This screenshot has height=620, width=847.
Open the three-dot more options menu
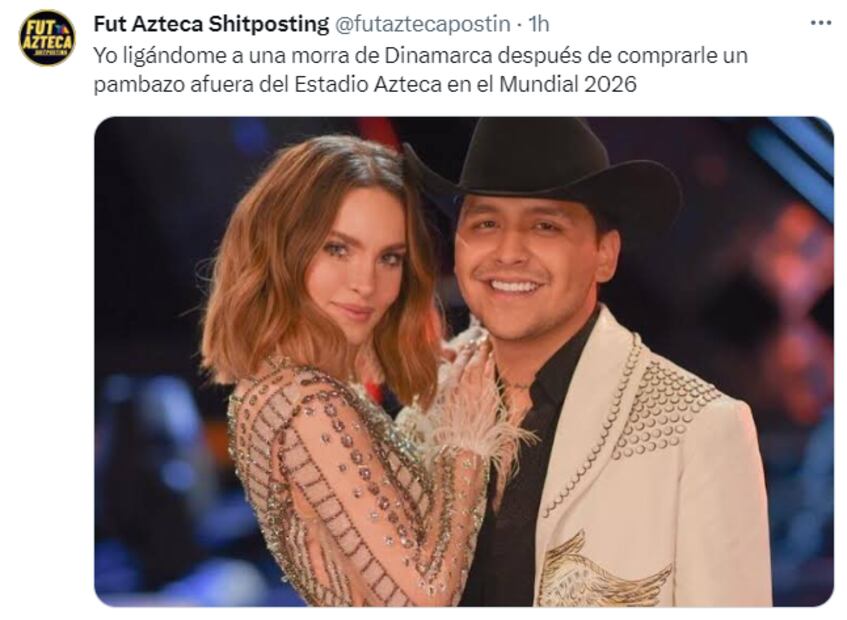pos(821,23)
